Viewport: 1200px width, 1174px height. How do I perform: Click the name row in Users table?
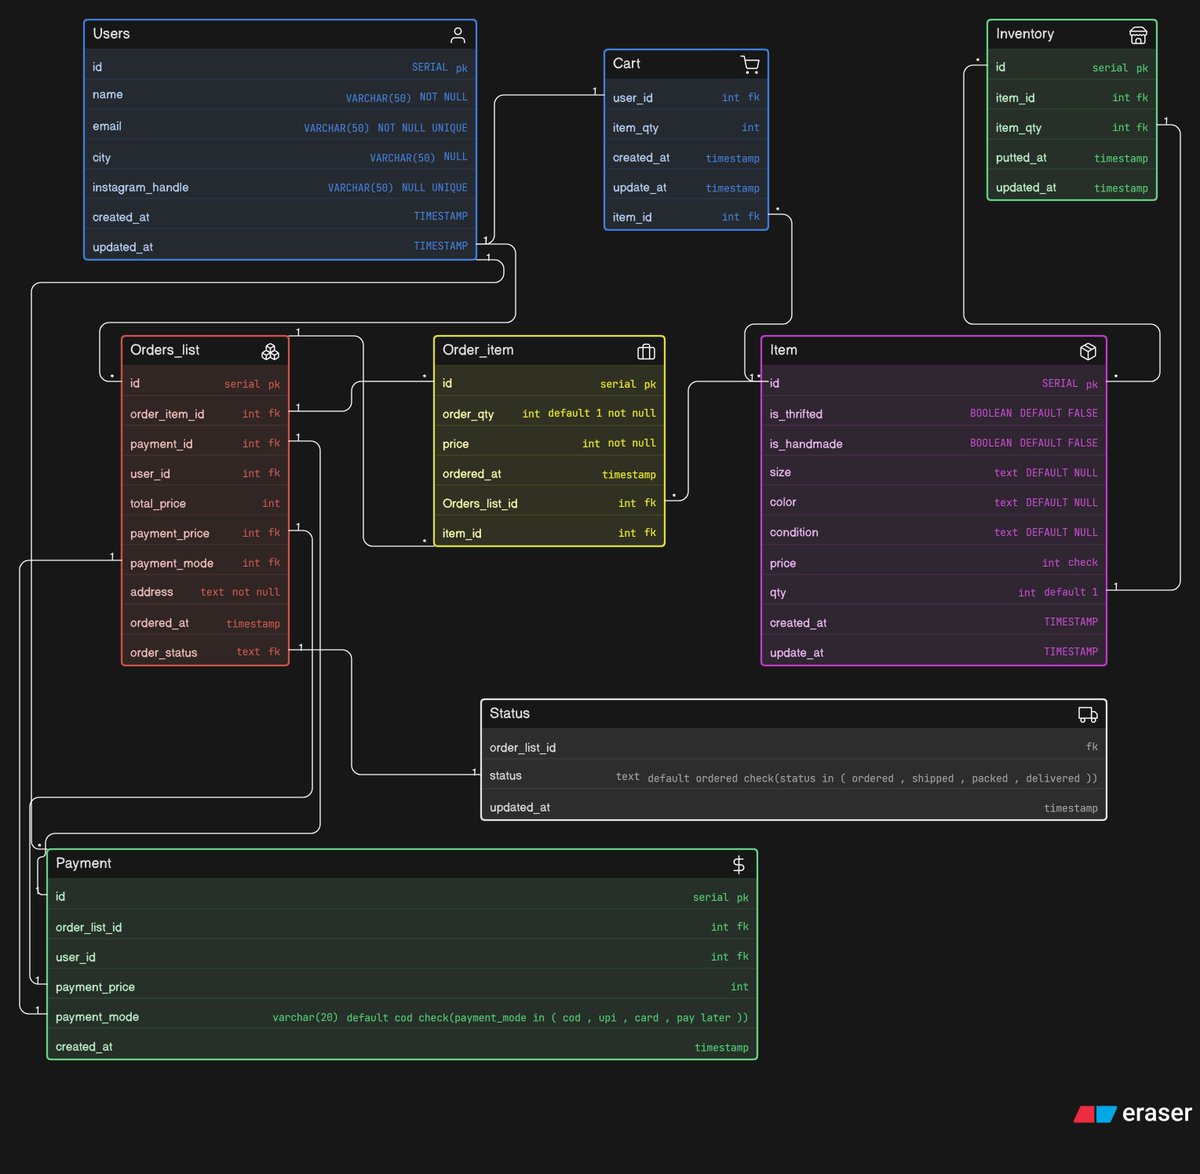click(280, 96)
